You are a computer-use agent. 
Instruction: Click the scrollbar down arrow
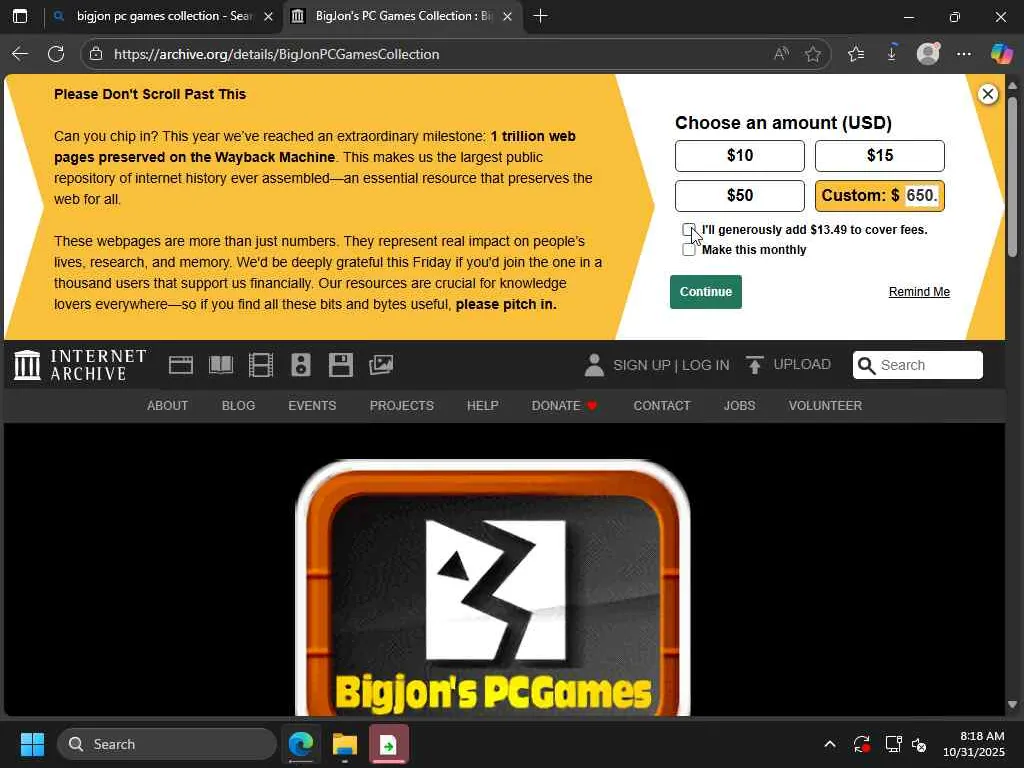[x=1012, y=705]
